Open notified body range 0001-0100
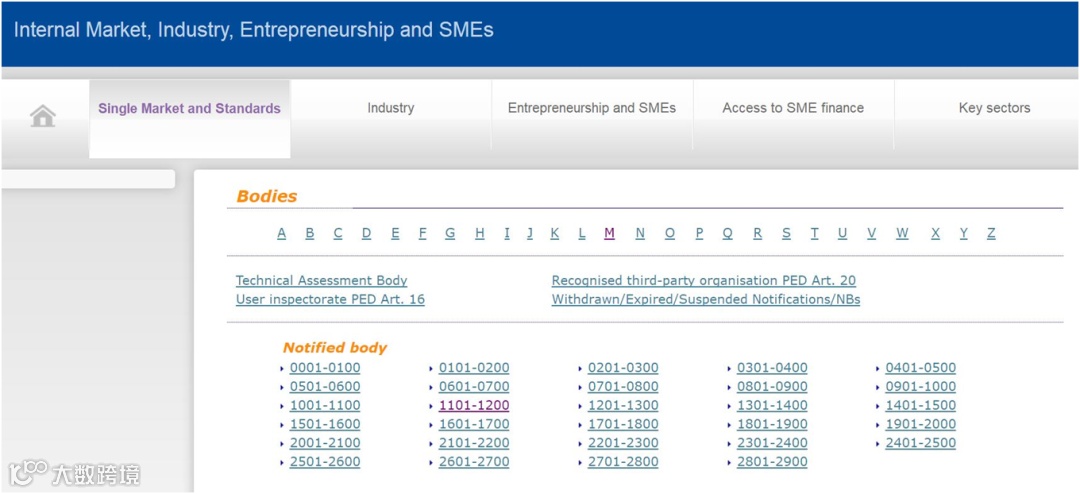 pyautogui.click(x=325, y=368)
